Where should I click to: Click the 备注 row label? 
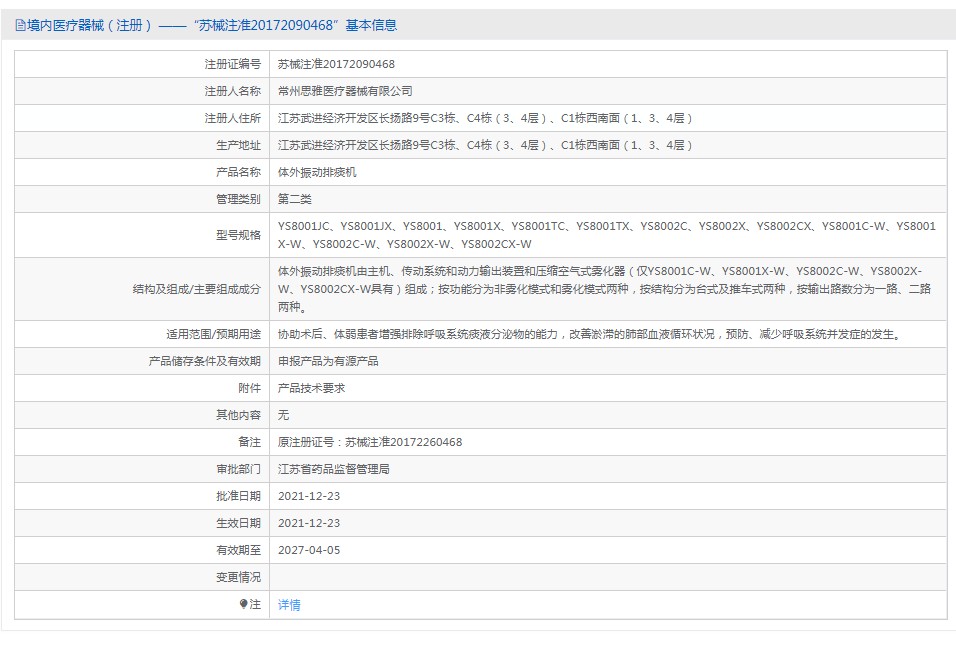[x=249, y=442]
